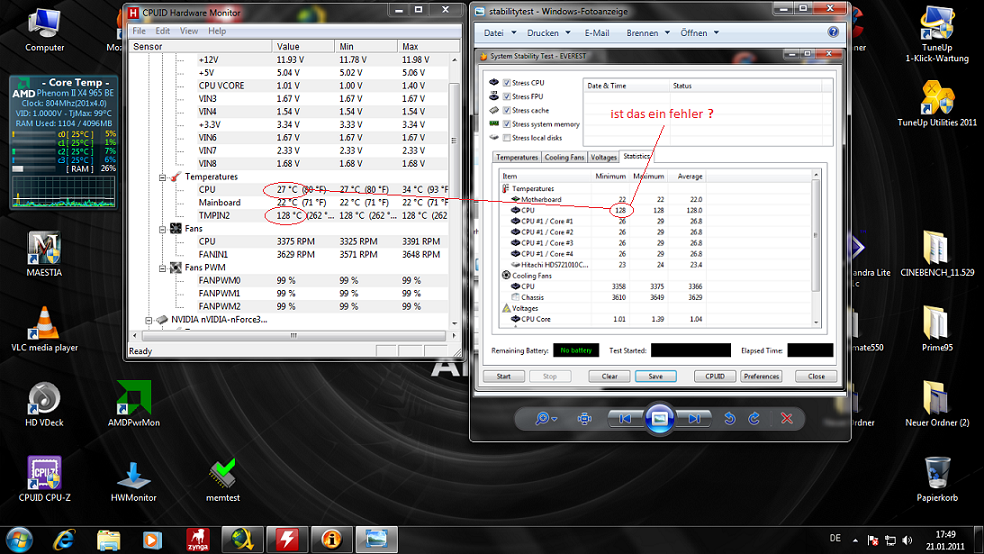The image size is (984, 554).
Task: Click the Windows Start orb
Action: point(19,540)
